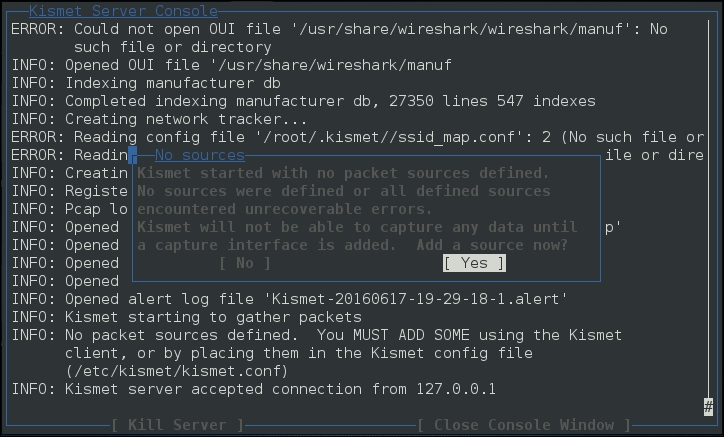Viewport: 724px width, 437px height.
Task: Choose No in the No sources dialog
Action: 245,263
